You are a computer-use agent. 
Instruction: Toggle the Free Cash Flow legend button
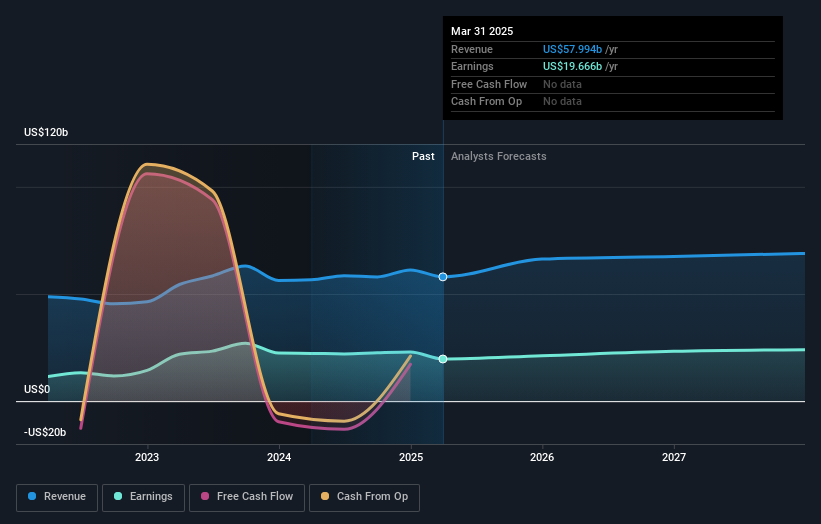(x=247, y=497)
